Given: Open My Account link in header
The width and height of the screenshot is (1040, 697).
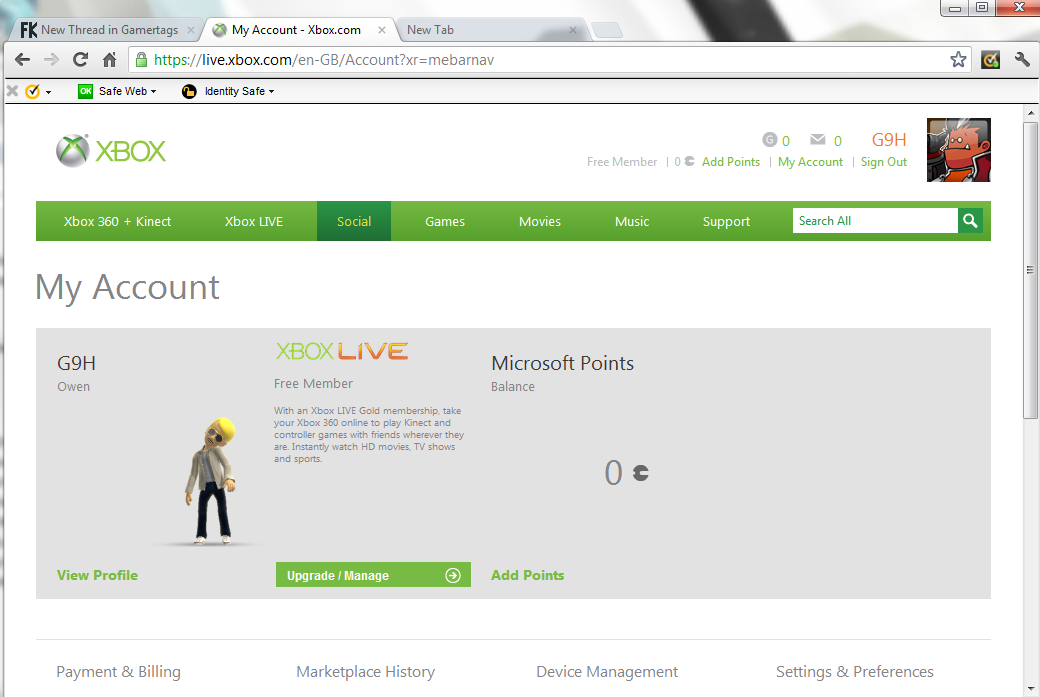Looking at the screenshot, I should [x=811, y=161].
